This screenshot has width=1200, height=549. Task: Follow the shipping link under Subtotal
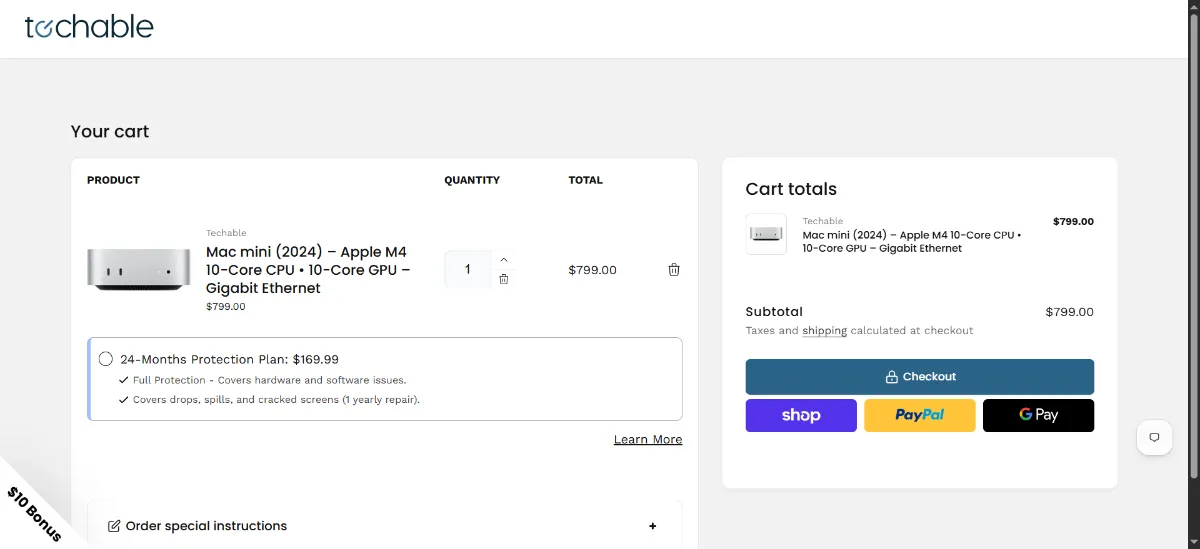824,331
